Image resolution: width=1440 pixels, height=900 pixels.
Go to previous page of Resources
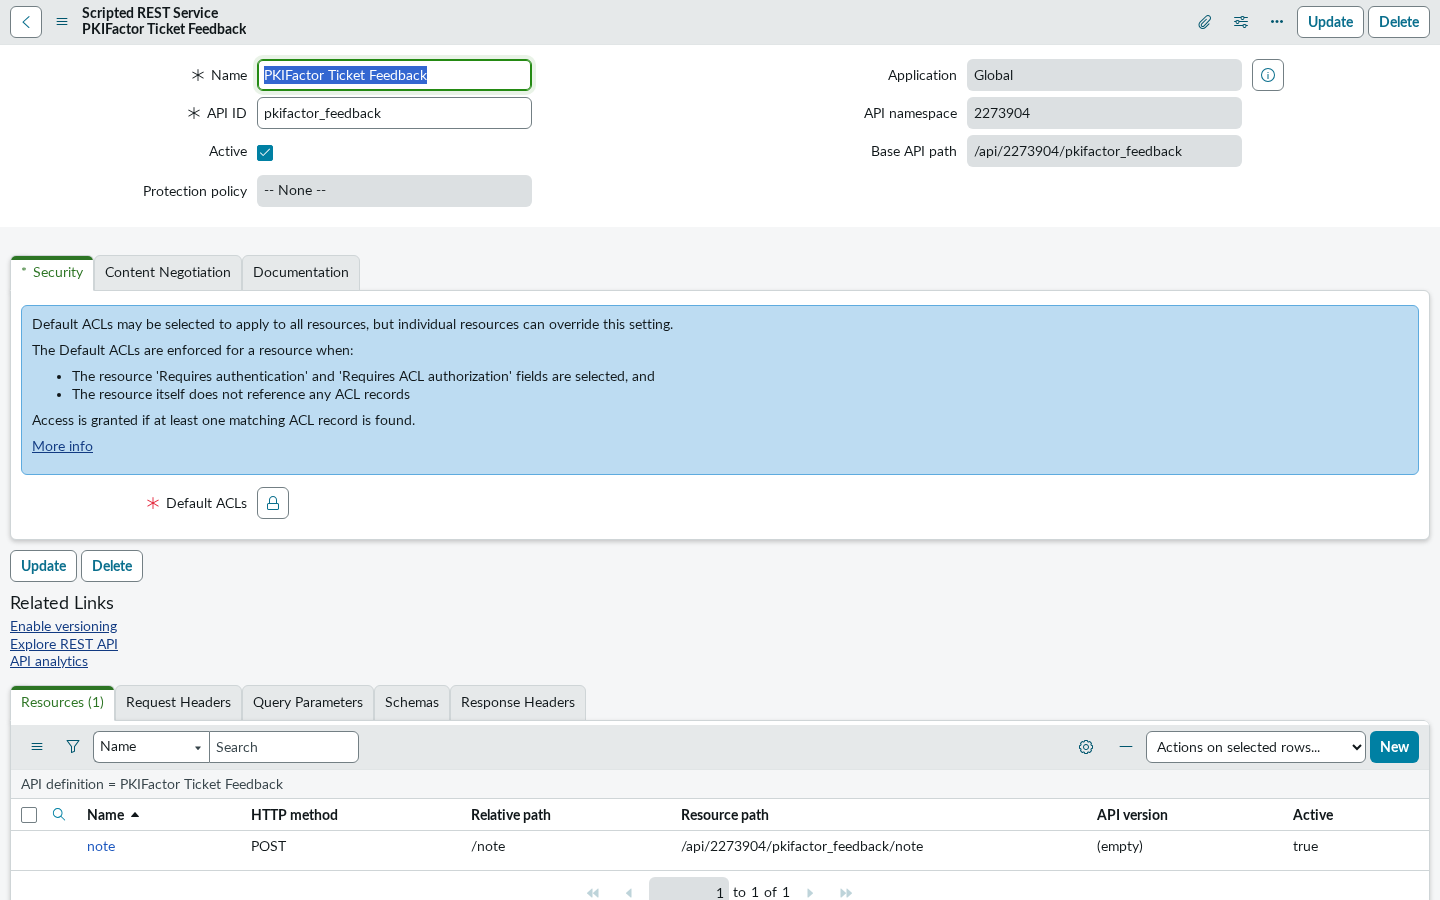(629, 893)
